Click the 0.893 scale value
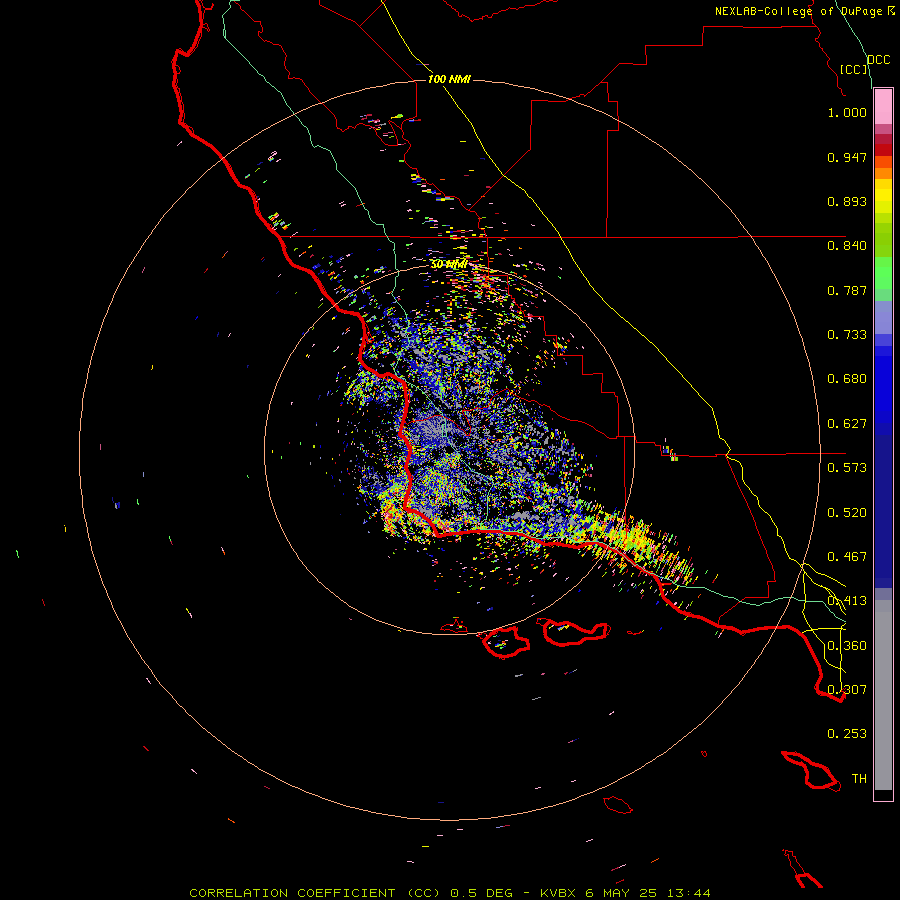The width and height of the screenshot is (900, 900). coord(847,201)
